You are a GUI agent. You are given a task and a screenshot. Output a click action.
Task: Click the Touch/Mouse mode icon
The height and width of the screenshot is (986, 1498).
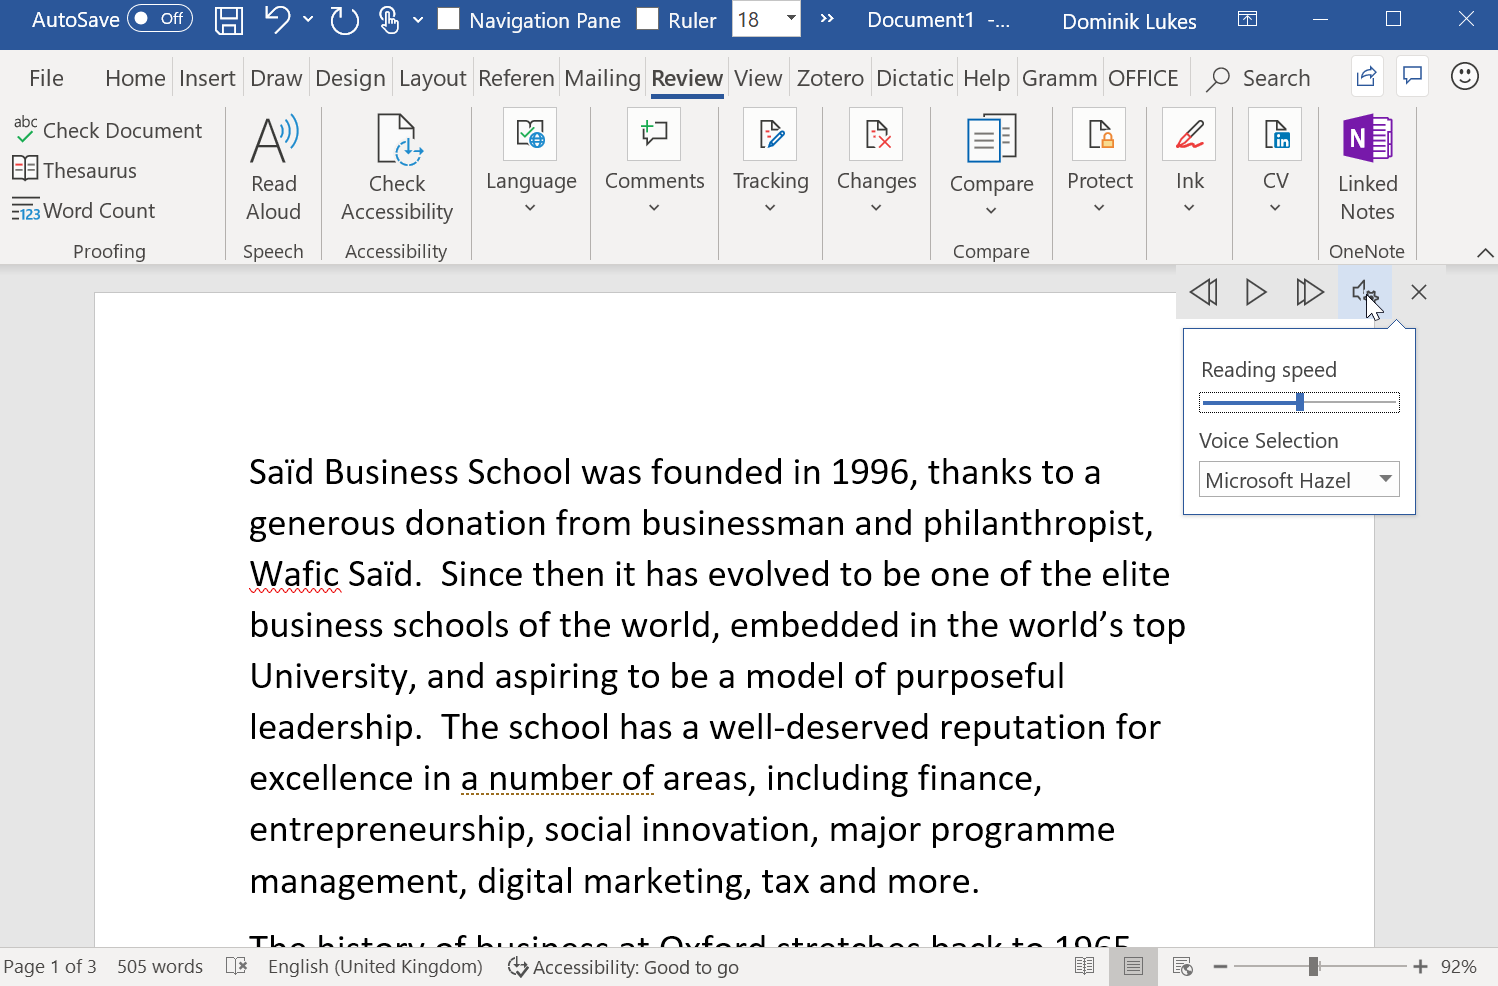click(x=389, y=20)
